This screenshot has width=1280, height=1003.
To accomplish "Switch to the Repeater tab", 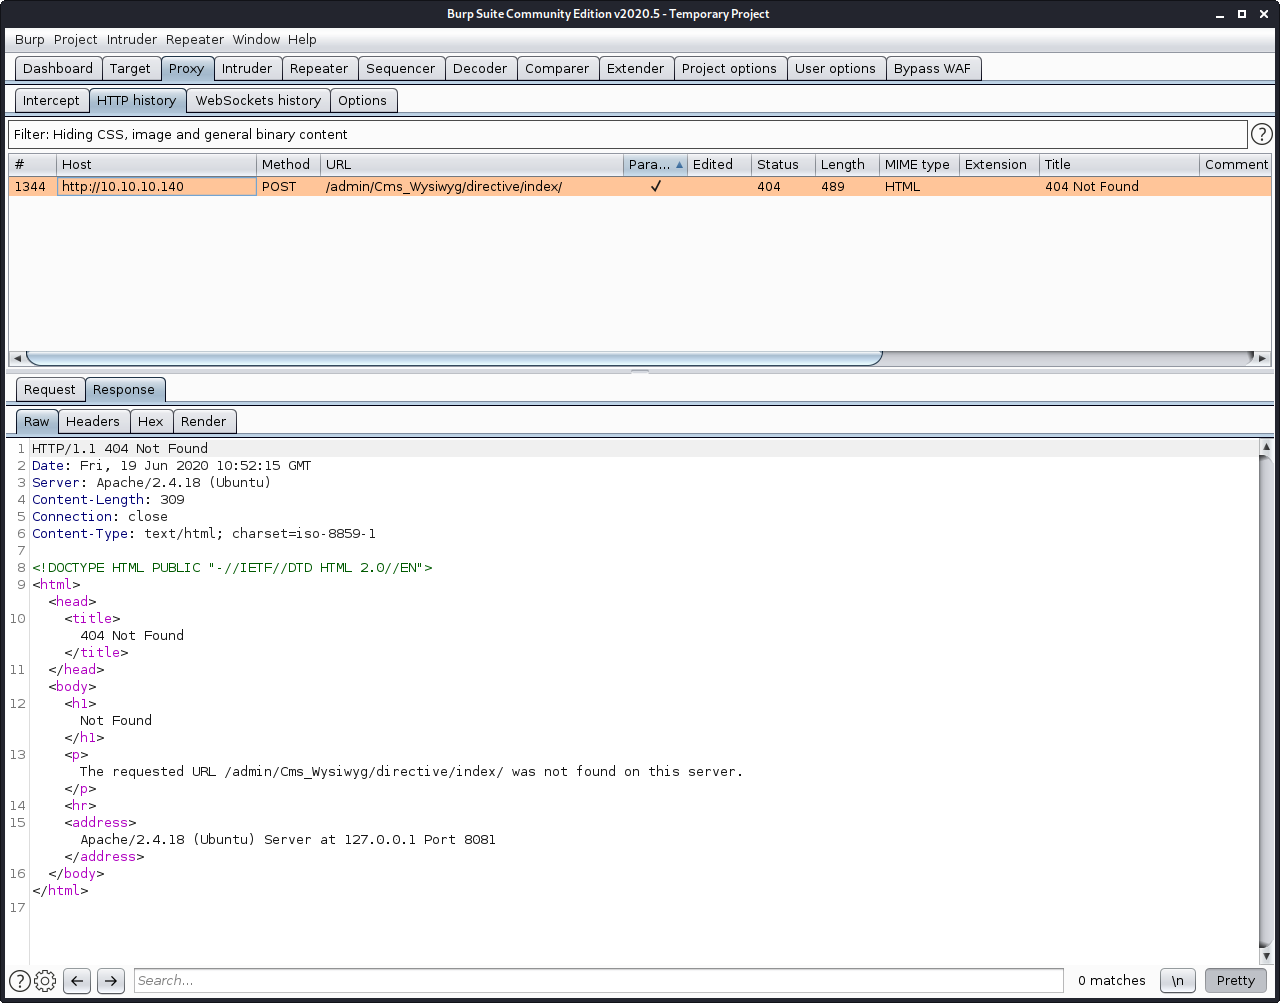I will [319, 69].
